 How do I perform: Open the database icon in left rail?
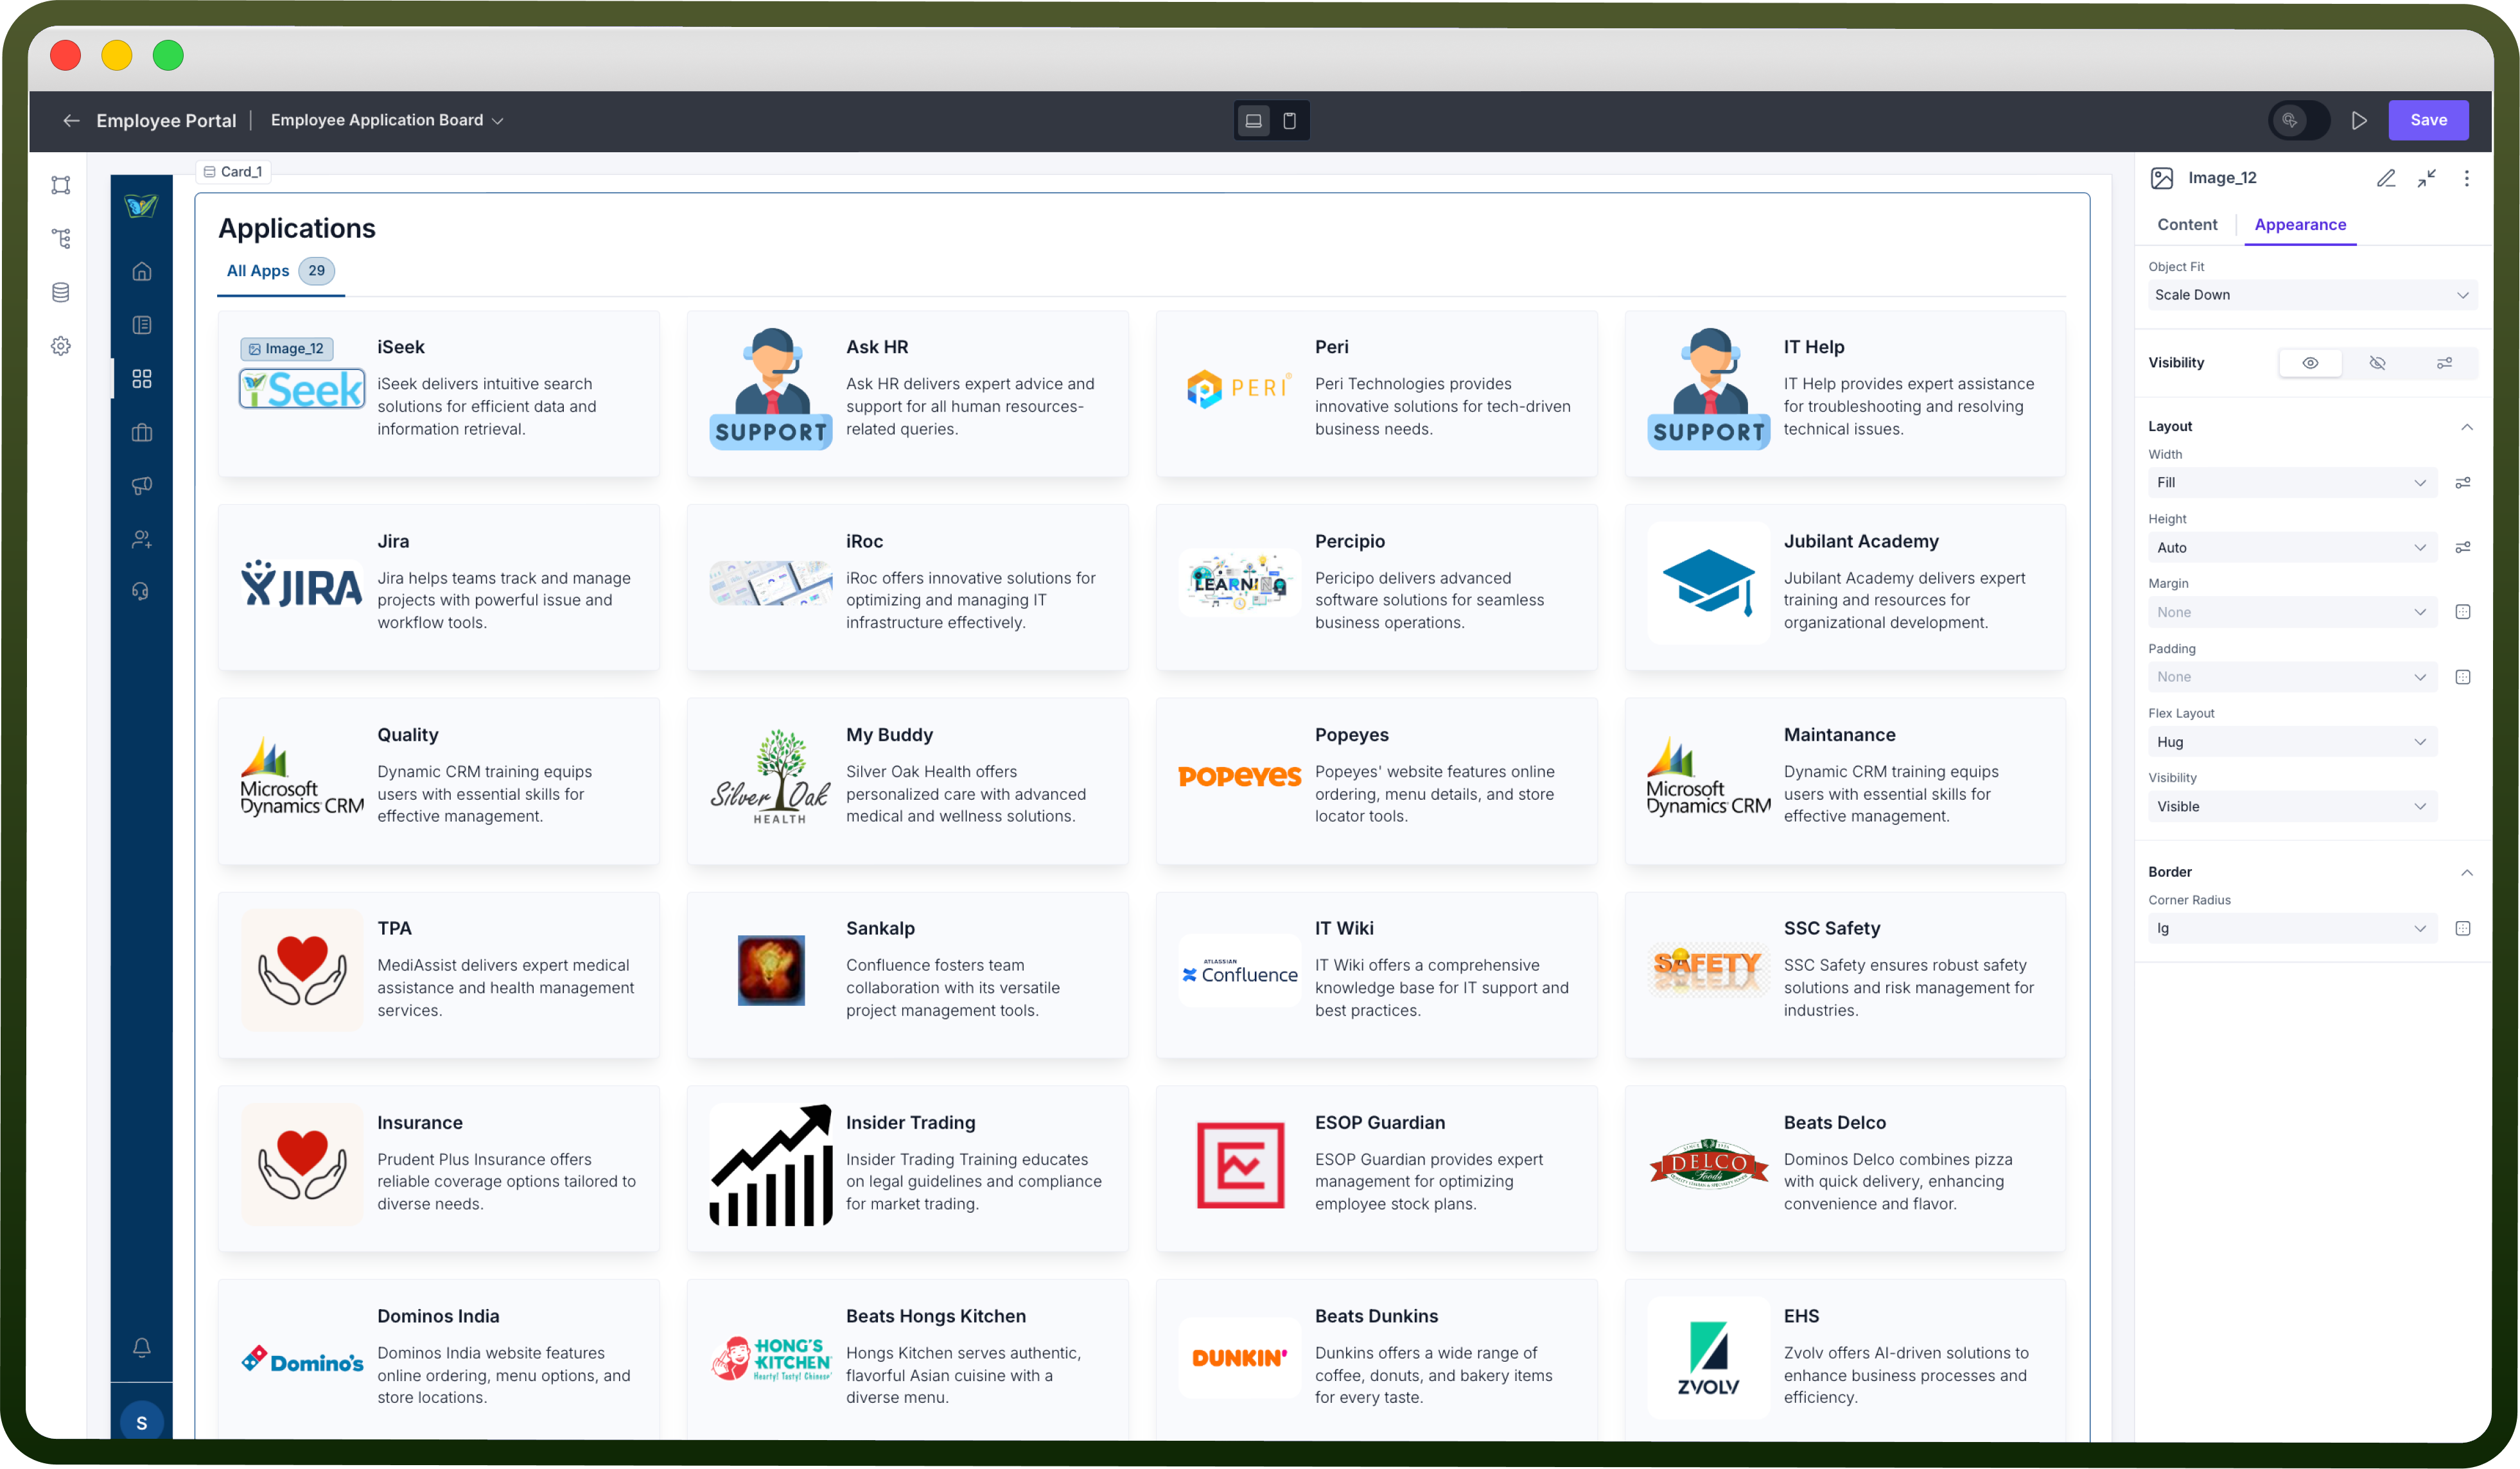pyautogui.click(x=61, y=292)
